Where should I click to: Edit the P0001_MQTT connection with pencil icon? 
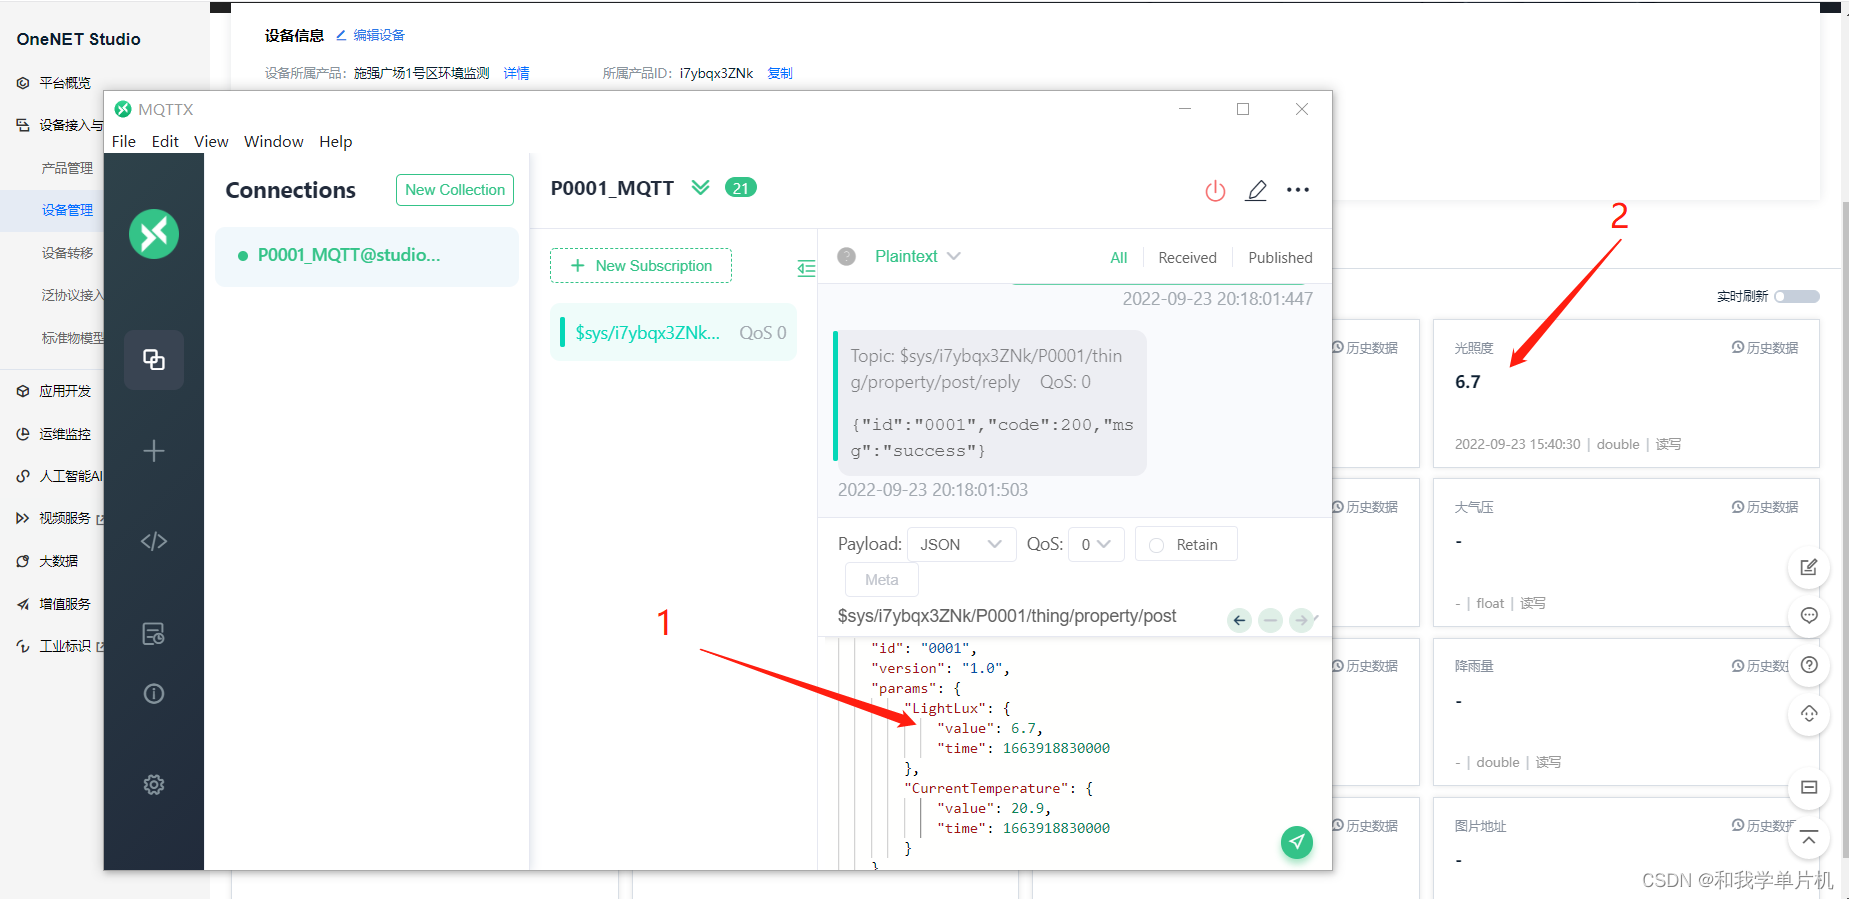pyautogui.click(x=1257, y=190)
